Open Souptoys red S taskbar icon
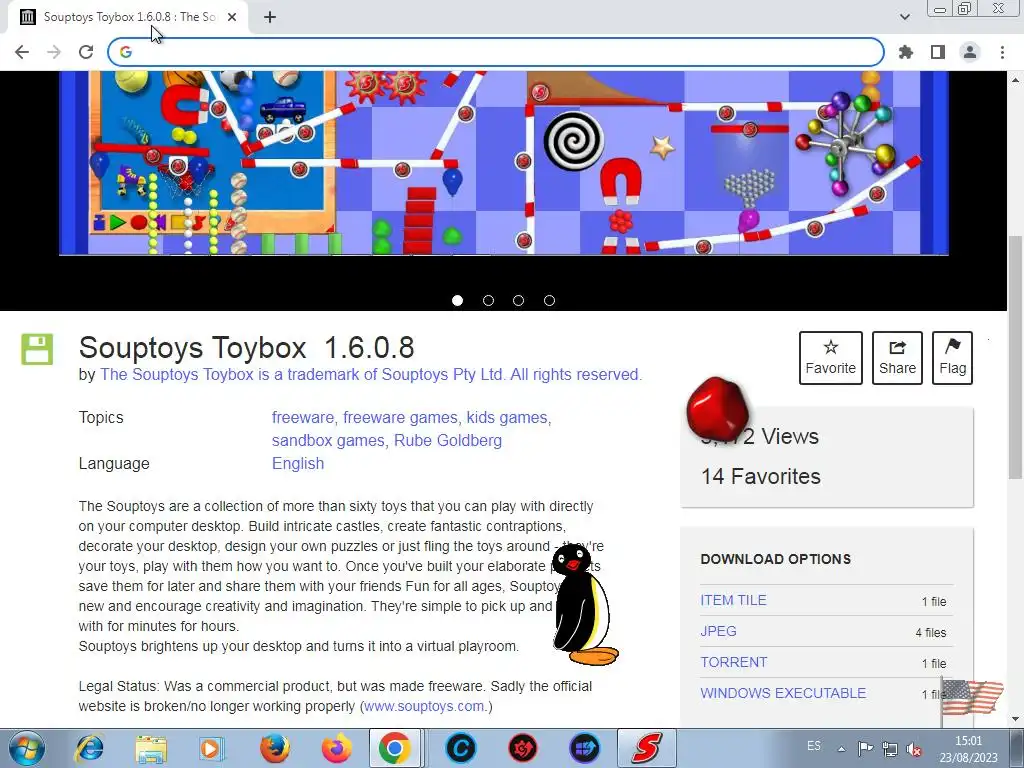The height and width of the screenshot is (768, 1024). 646,748
